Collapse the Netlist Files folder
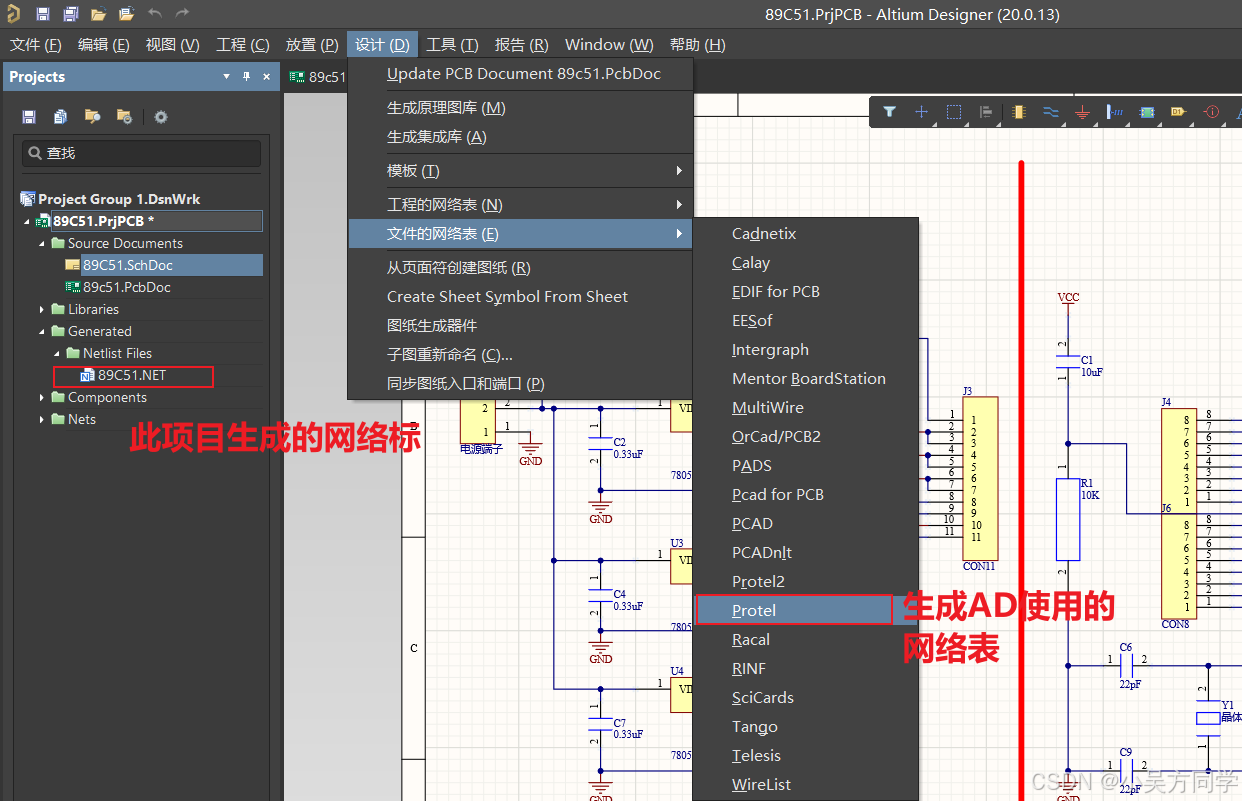 [57, 353]
